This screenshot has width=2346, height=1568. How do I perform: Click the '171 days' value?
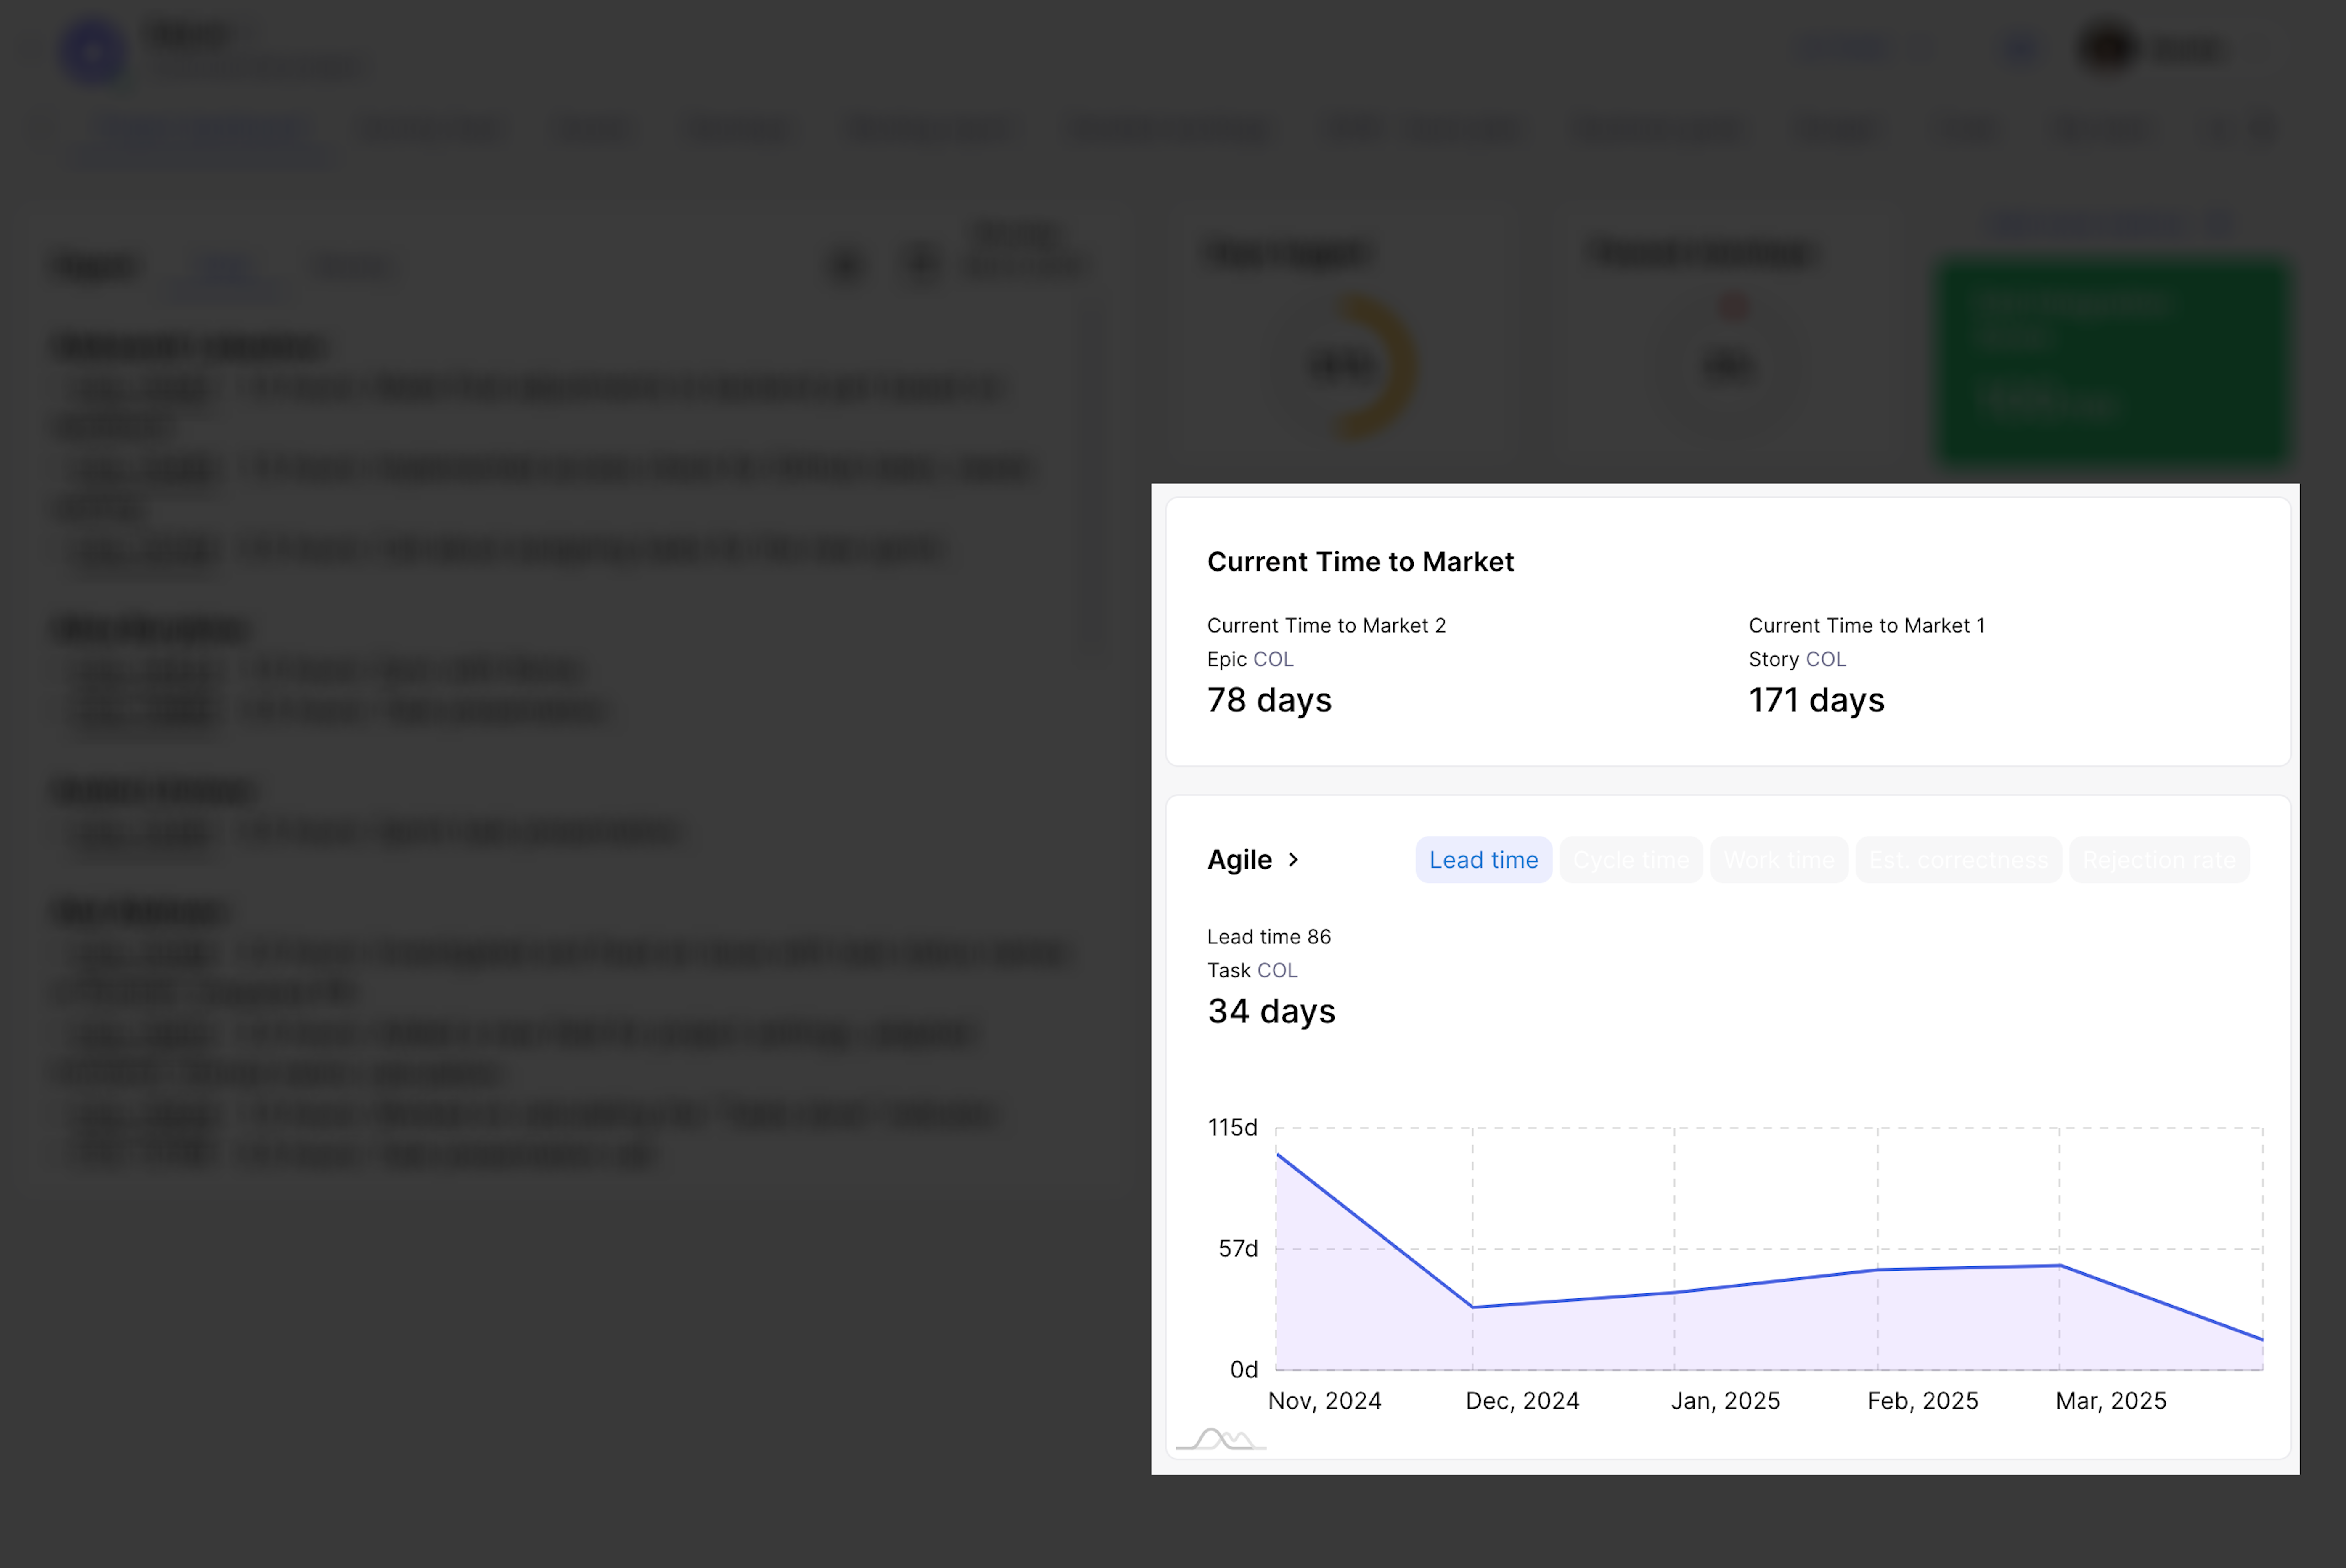click(1816, 700)
